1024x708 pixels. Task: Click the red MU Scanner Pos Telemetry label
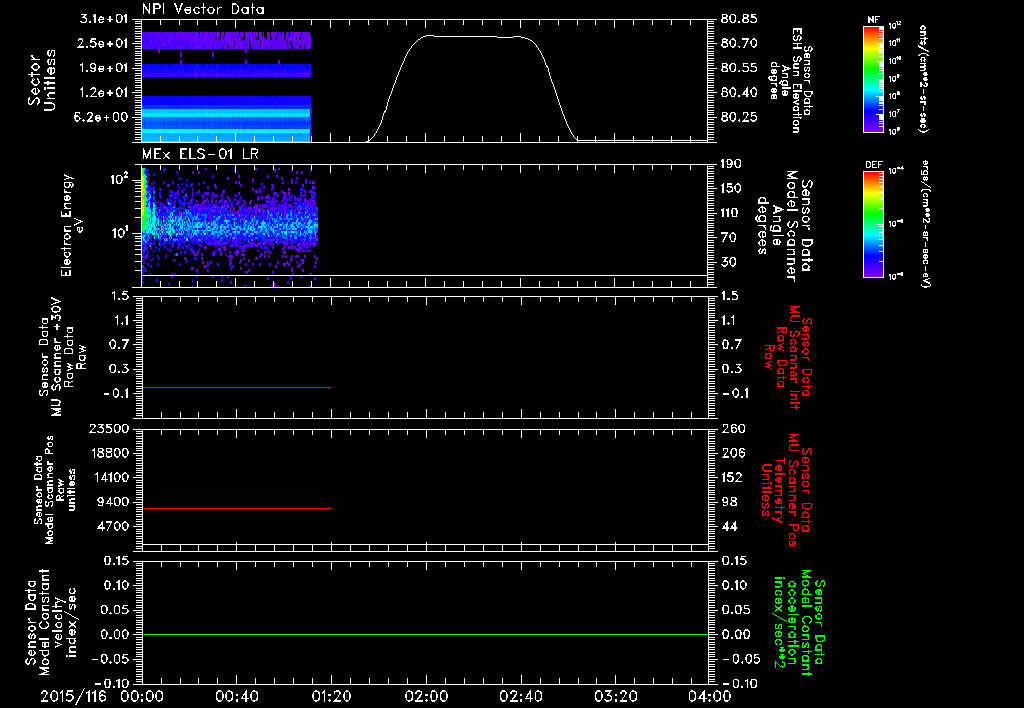pos(786,490)
